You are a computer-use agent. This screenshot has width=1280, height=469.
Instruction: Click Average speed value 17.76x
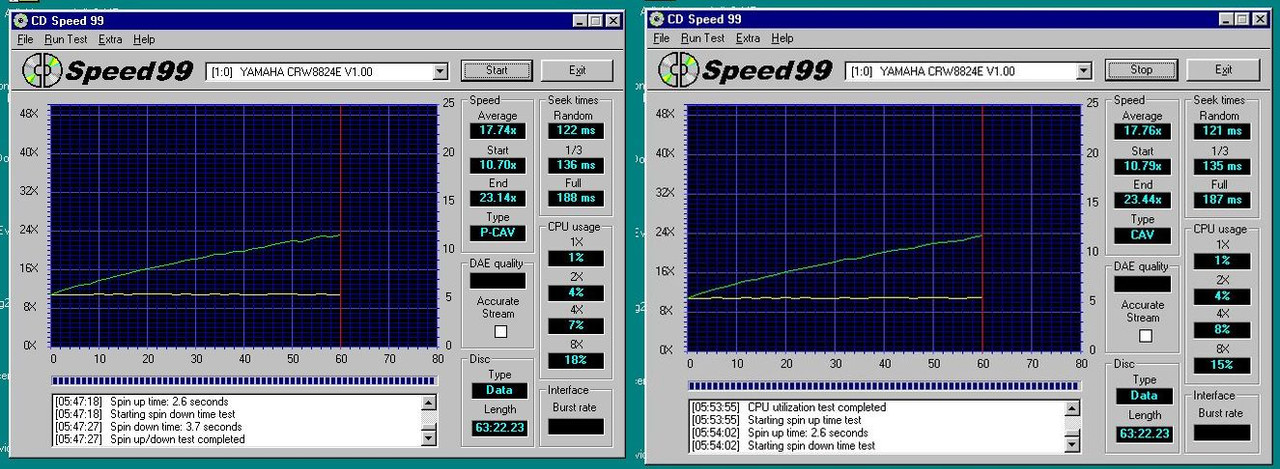click(1142, 132)
